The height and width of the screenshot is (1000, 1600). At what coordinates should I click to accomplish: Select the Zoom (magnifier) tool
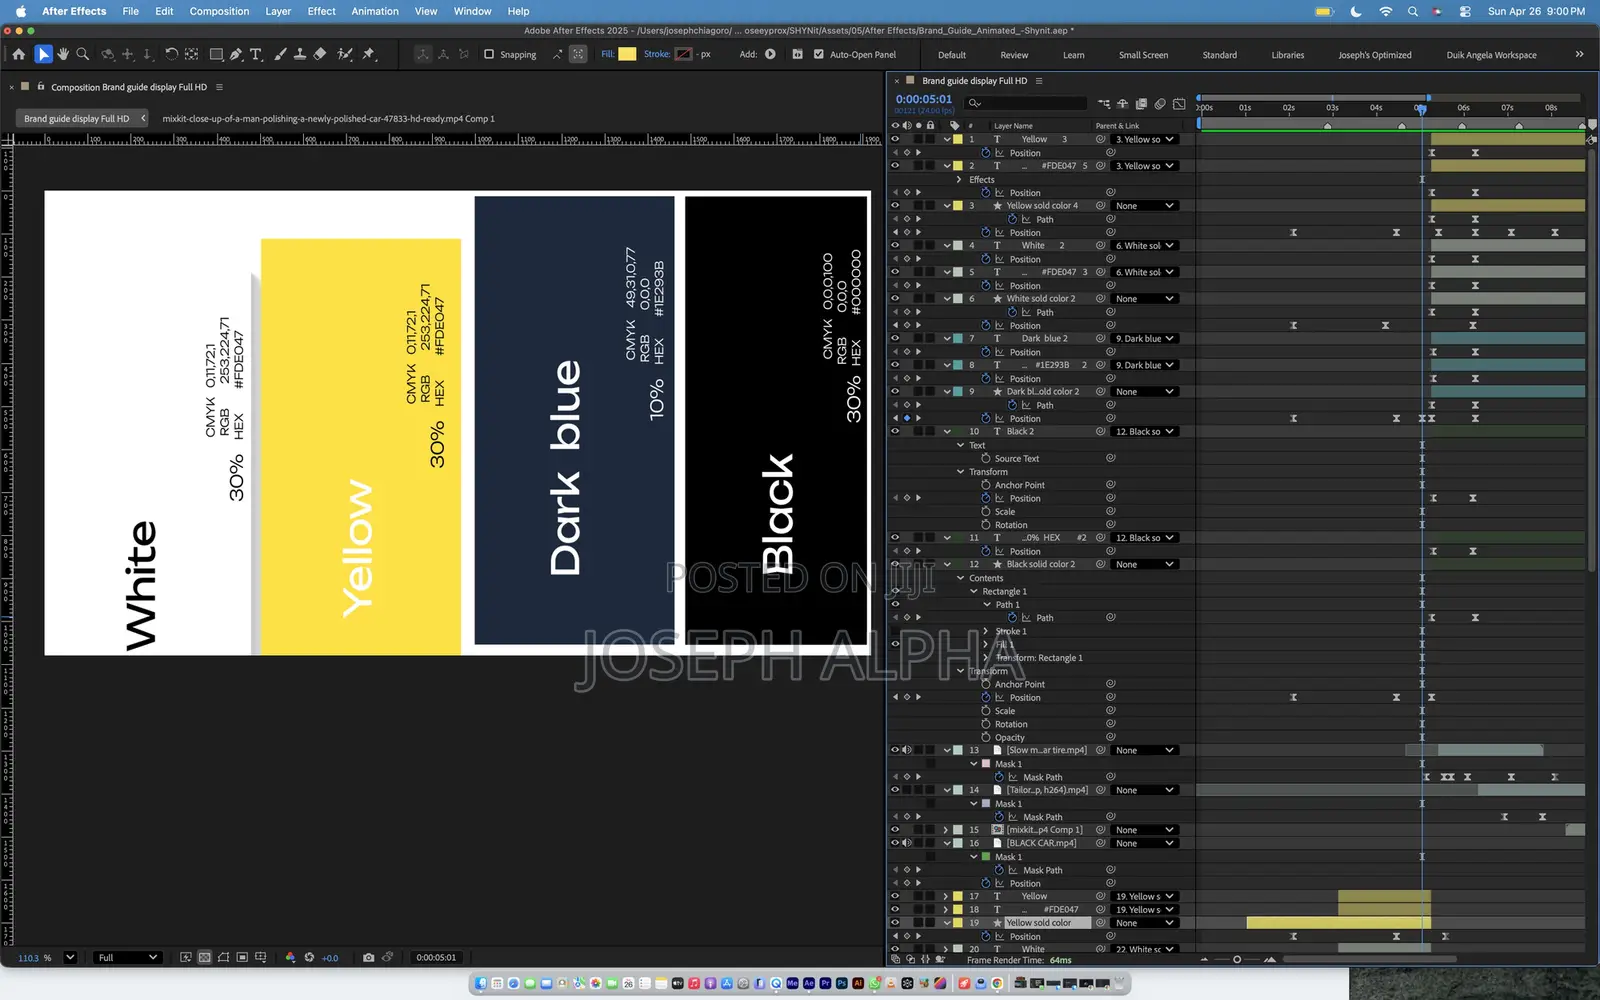tap(83, 54)
